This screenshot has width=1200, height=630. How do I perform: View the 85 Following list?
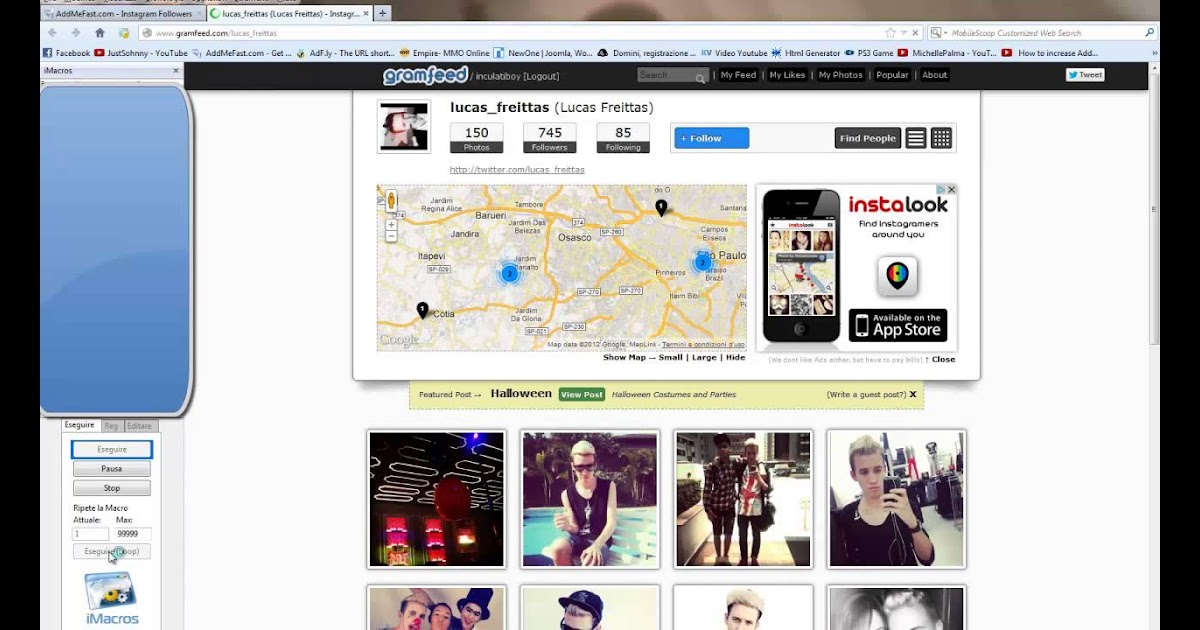(623, 138)
